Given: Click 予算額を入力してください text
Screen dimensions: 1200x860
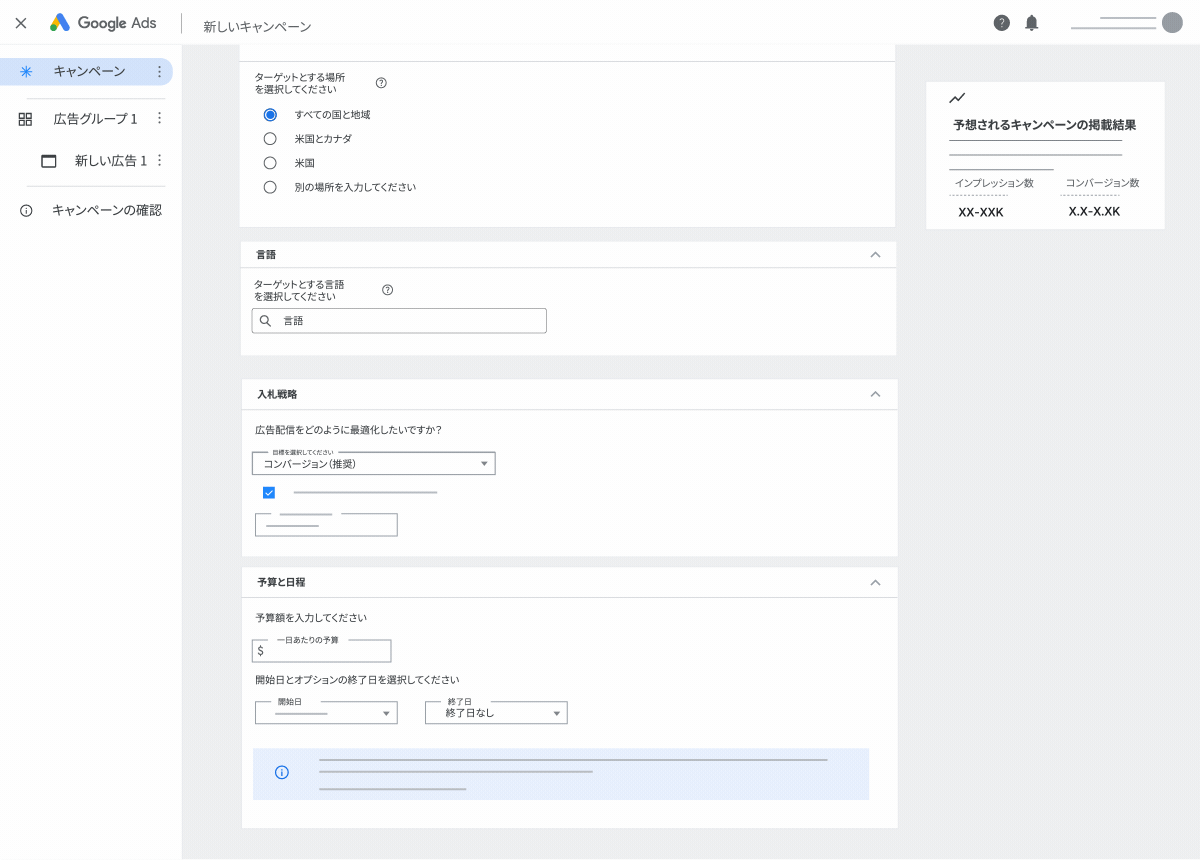Looking at the screenshot, I should pyautogui.click(x=311, y=618).
